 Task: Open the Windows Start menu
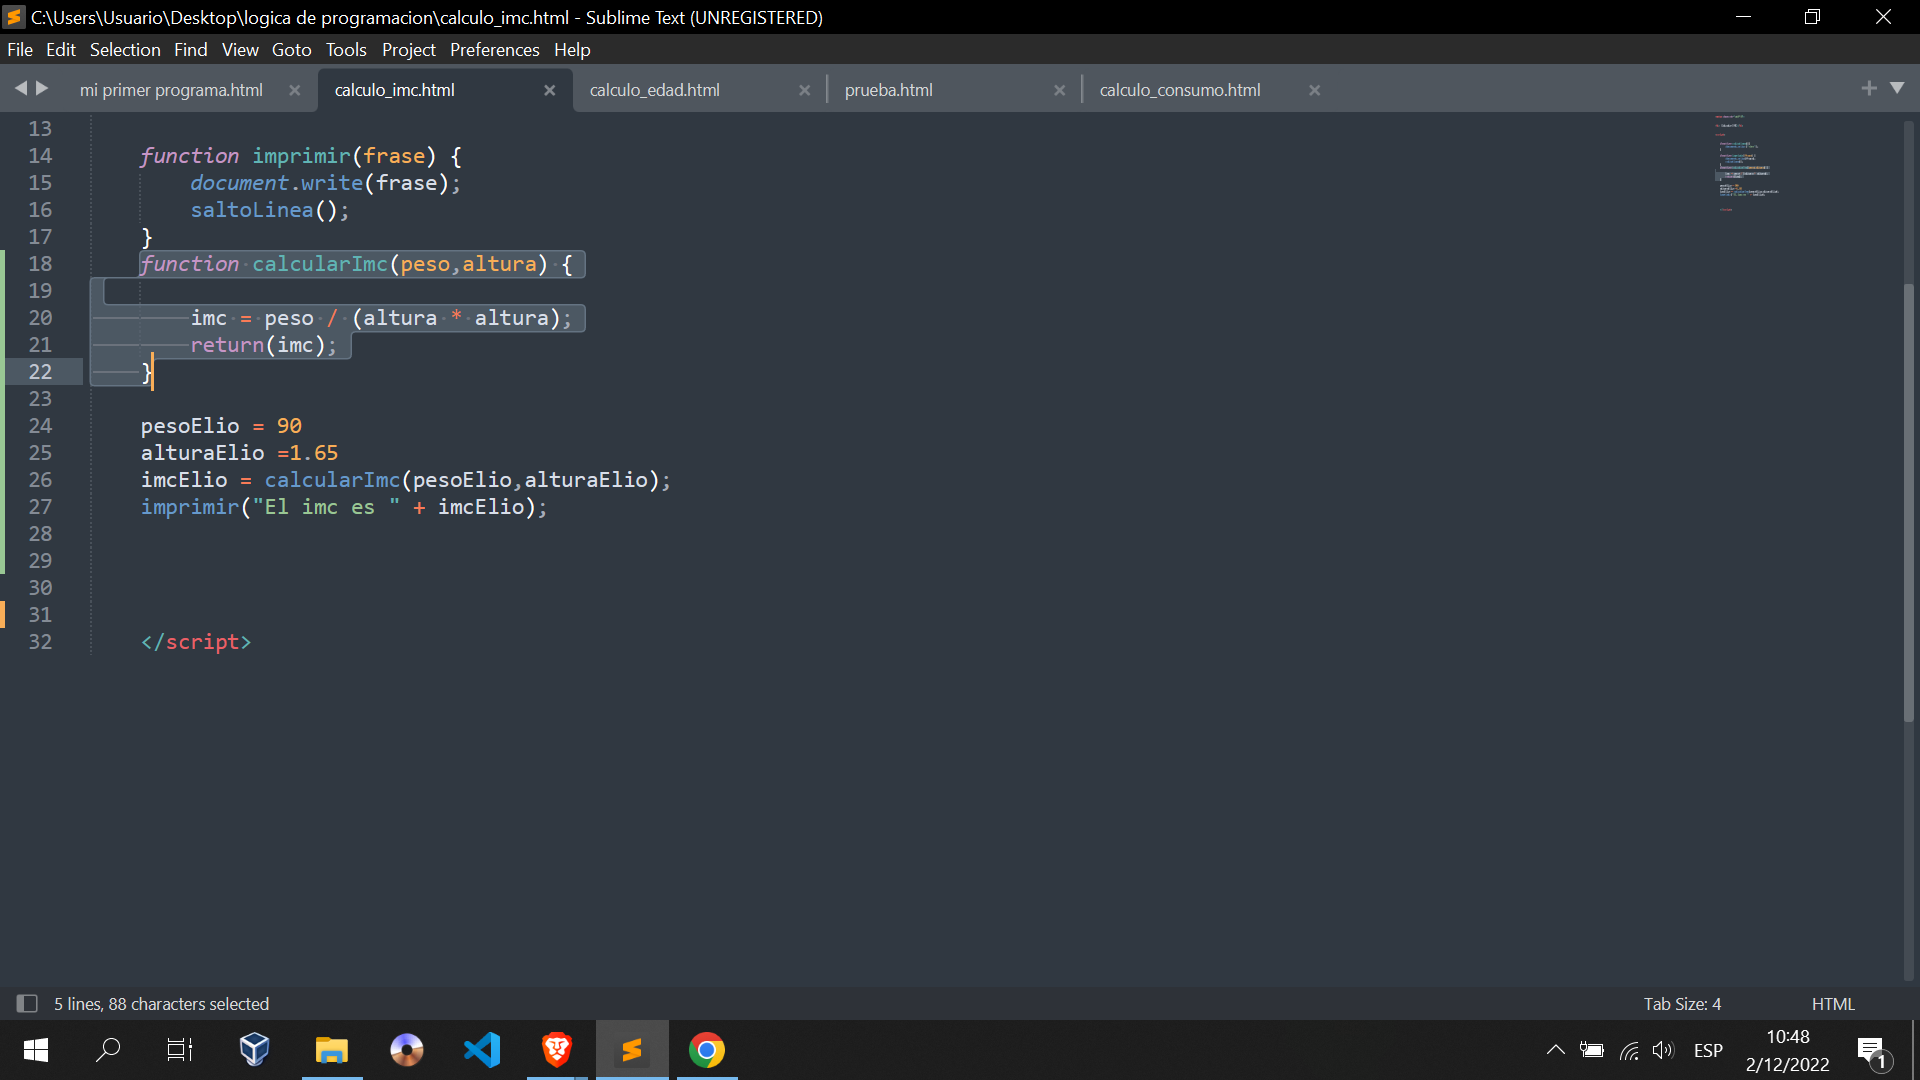(36, 1050)
